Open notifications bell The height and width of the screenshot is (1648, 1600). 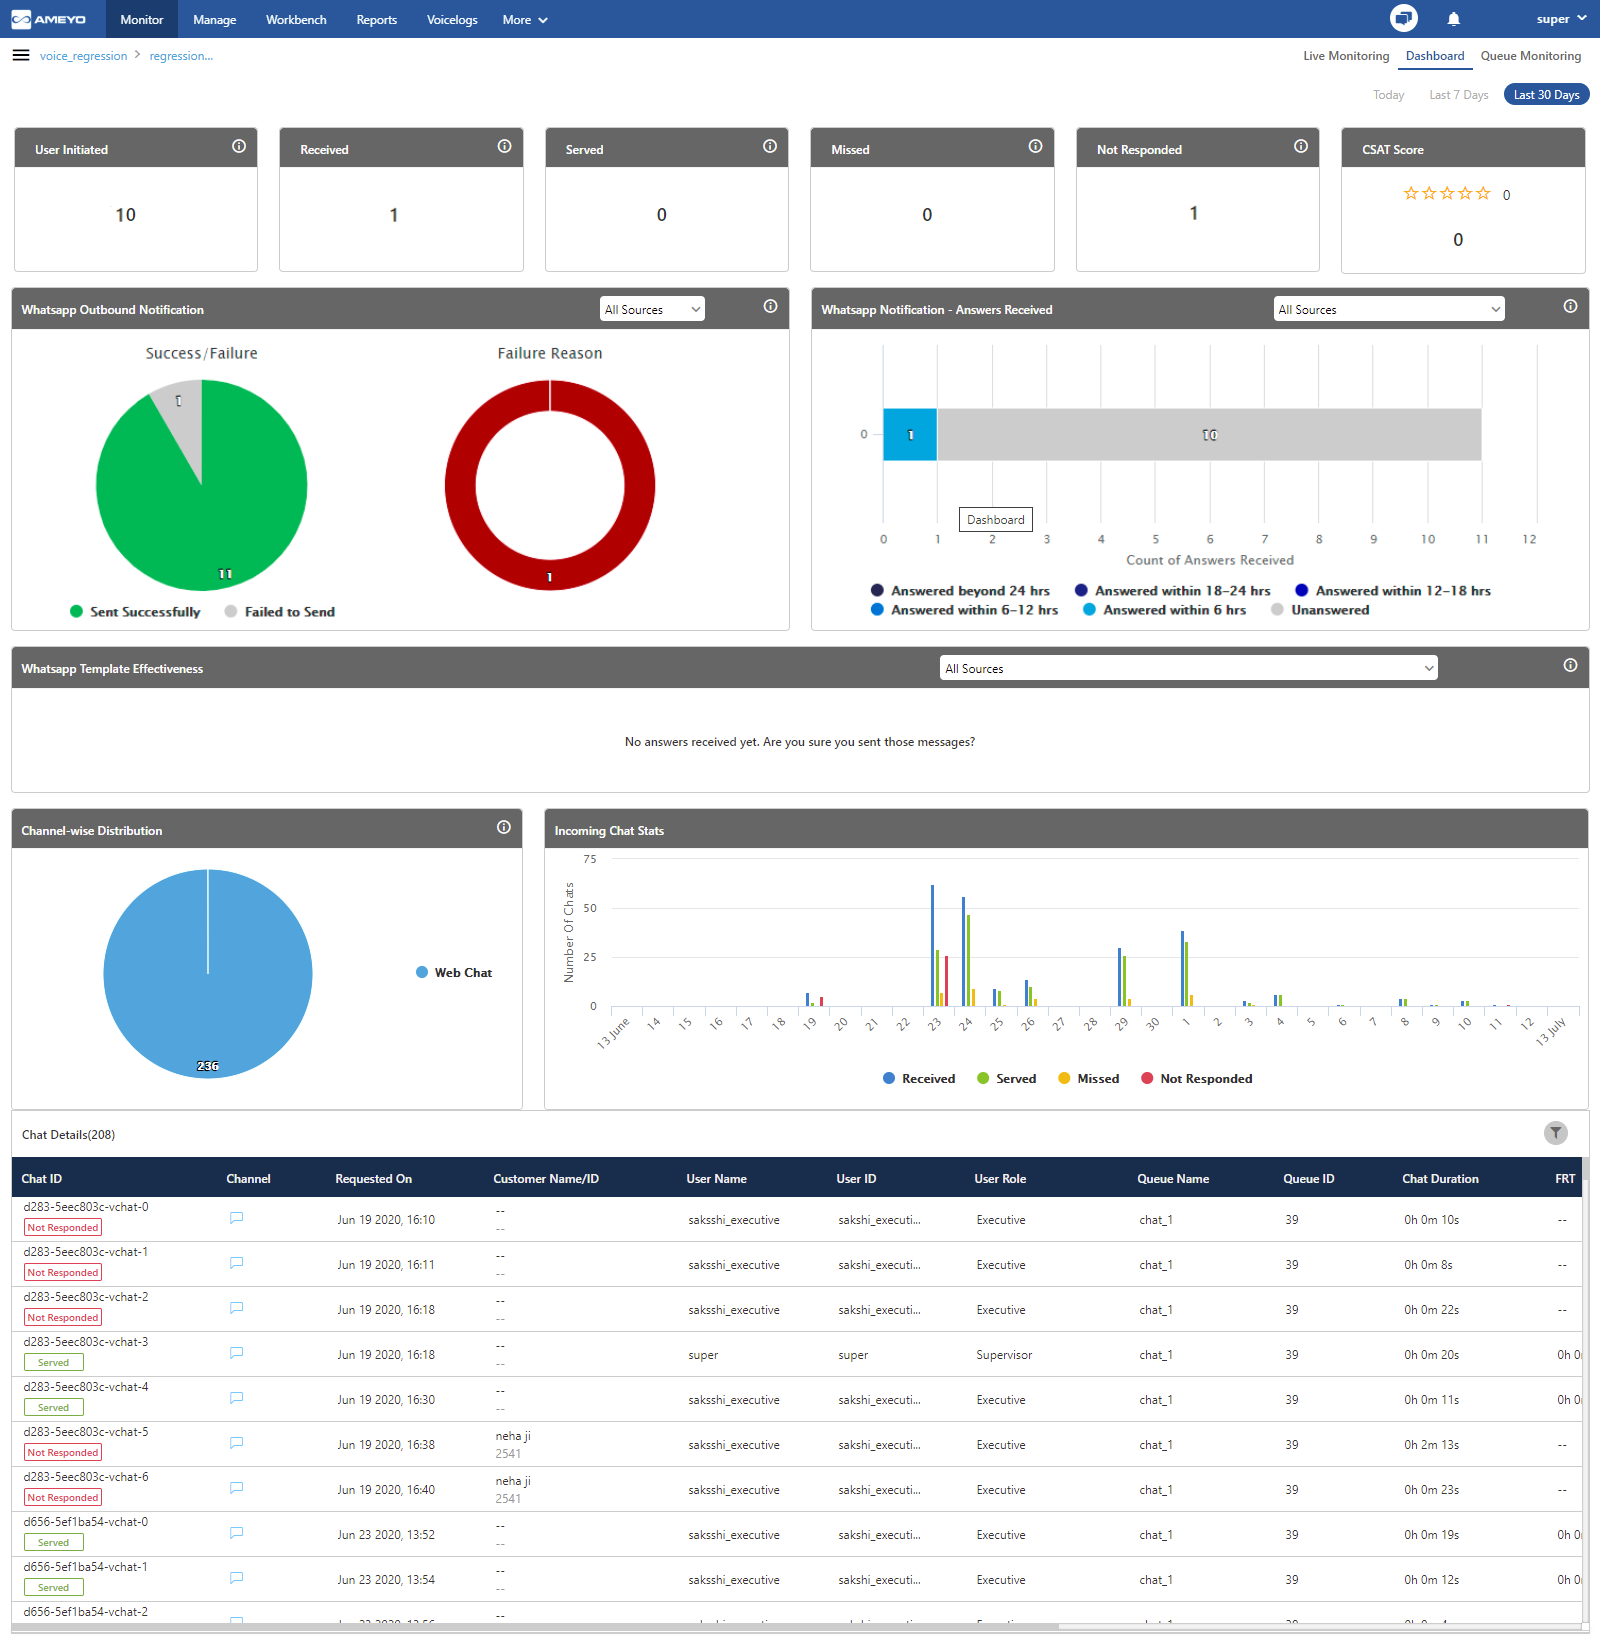click(x=1454, y=19)
